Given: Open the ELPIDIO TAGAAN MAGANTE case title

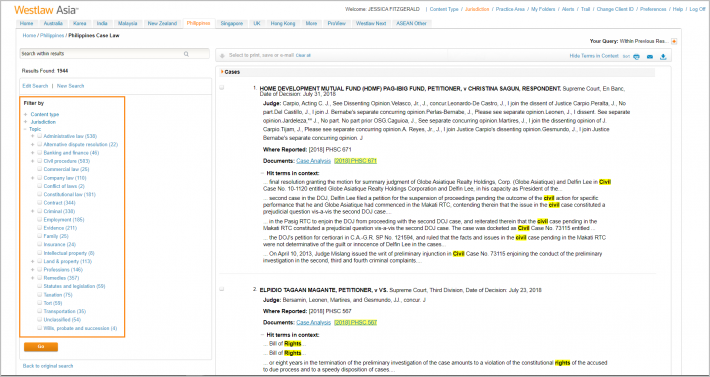Looking at the screenshot, I should (324, 290).
